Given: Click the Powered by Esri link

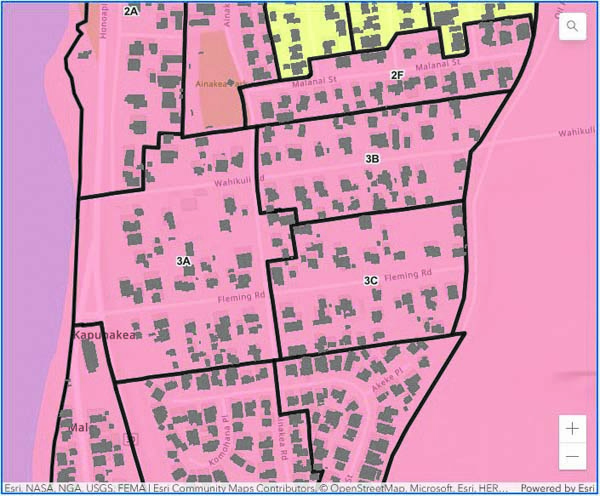Looking at the screenshot, I should tap(558, 488).
